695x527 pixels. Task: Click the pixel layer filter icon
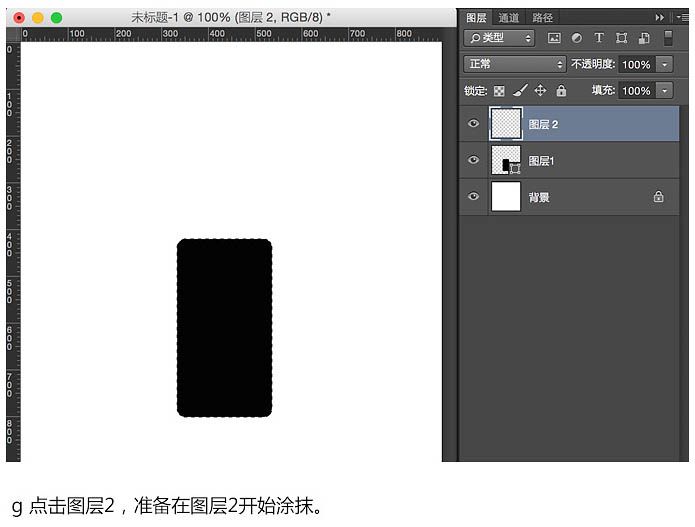tap(554, 38)
